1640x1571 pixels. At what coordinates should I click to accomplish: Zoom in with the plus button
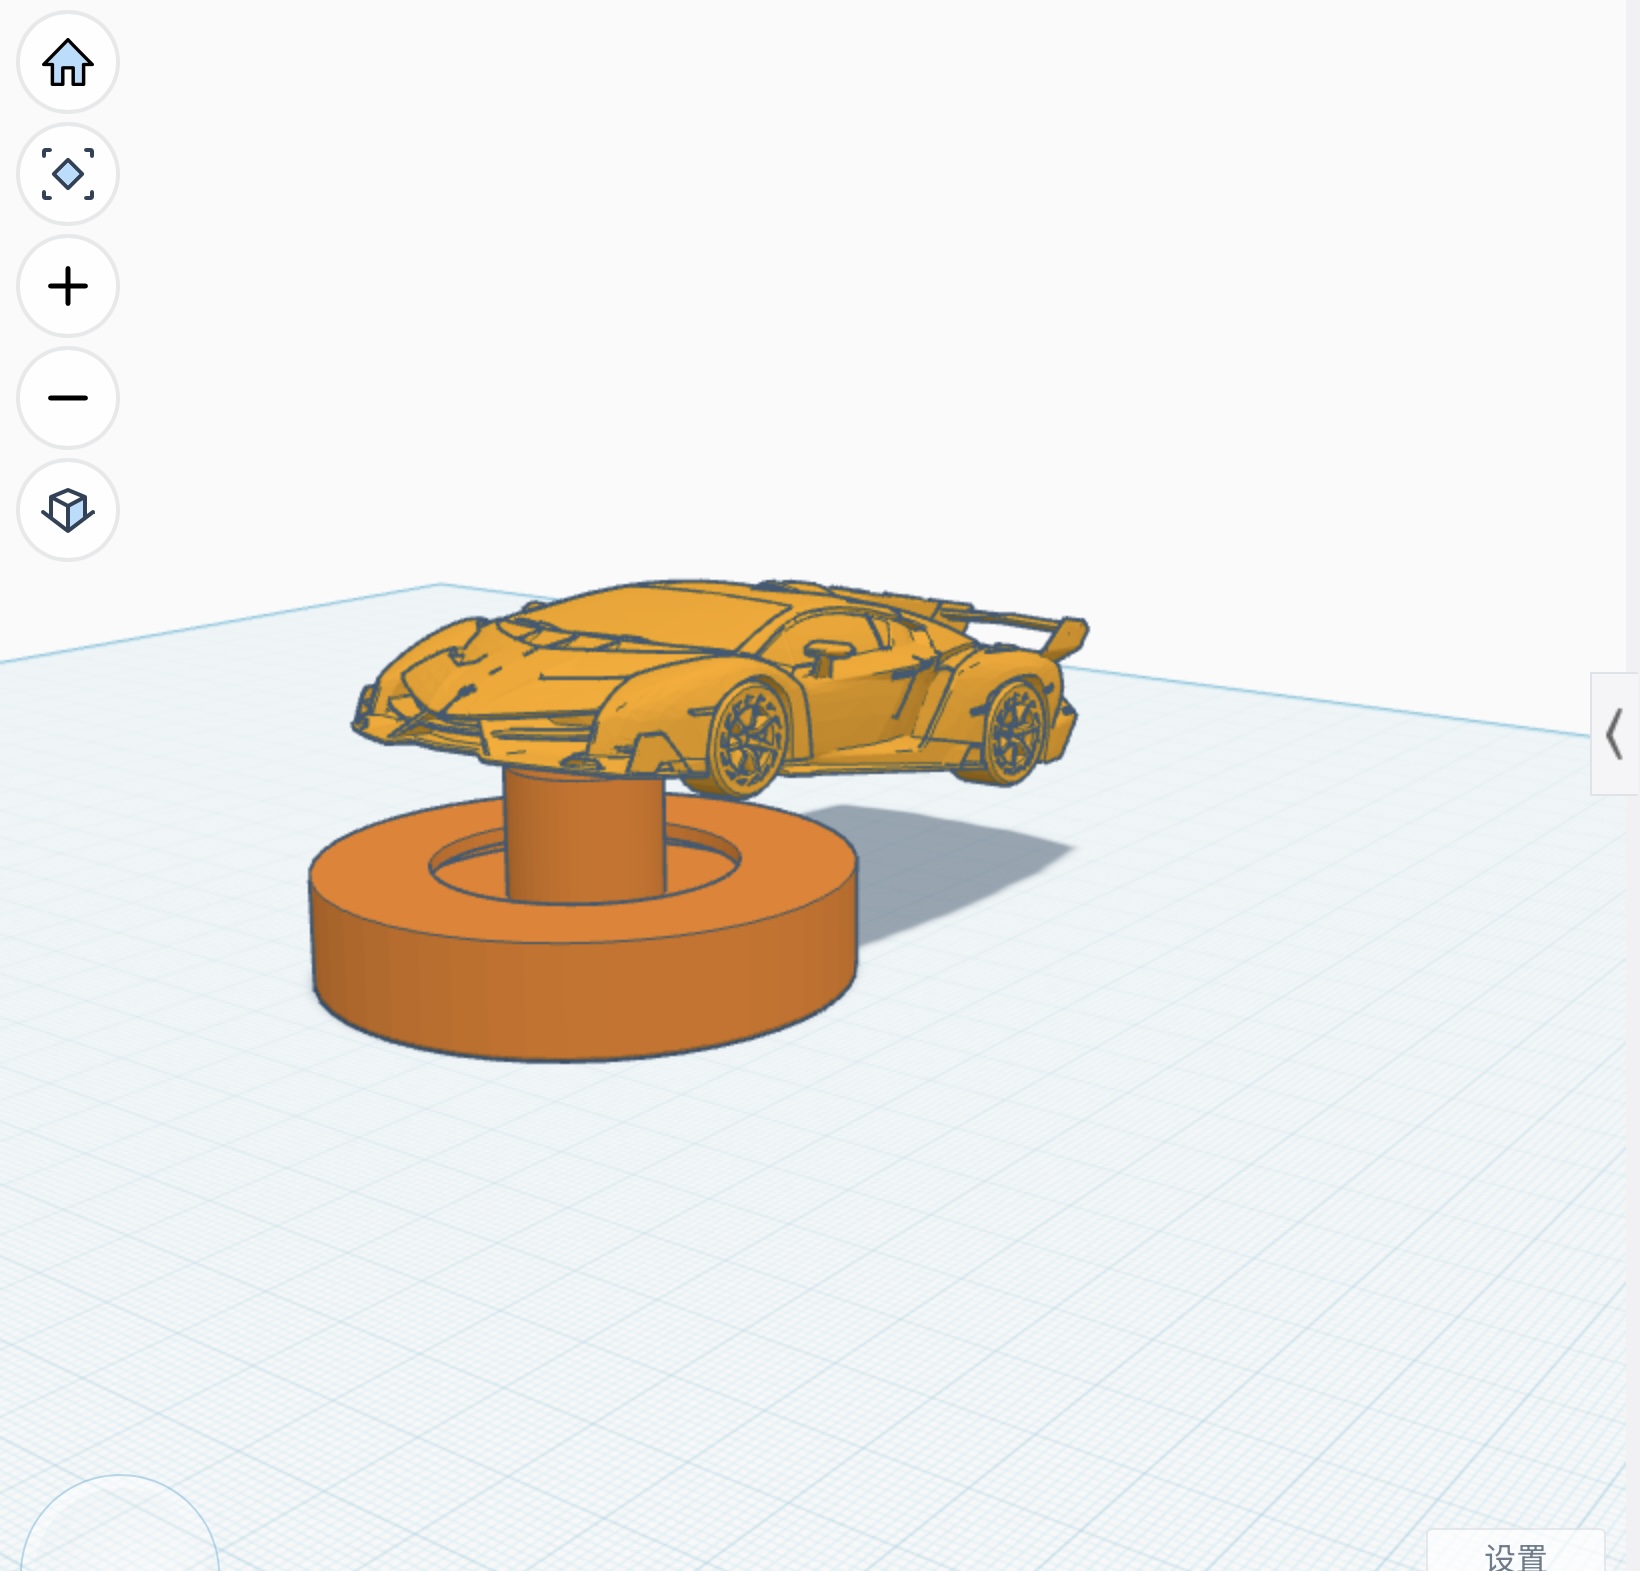(x=68, y=286)
